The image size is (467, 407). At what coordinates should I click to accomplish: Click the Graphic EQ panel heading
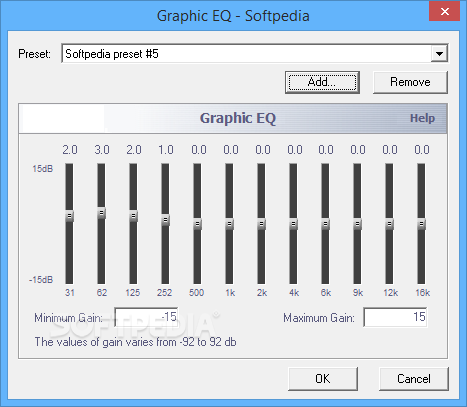tap(238, 118)
